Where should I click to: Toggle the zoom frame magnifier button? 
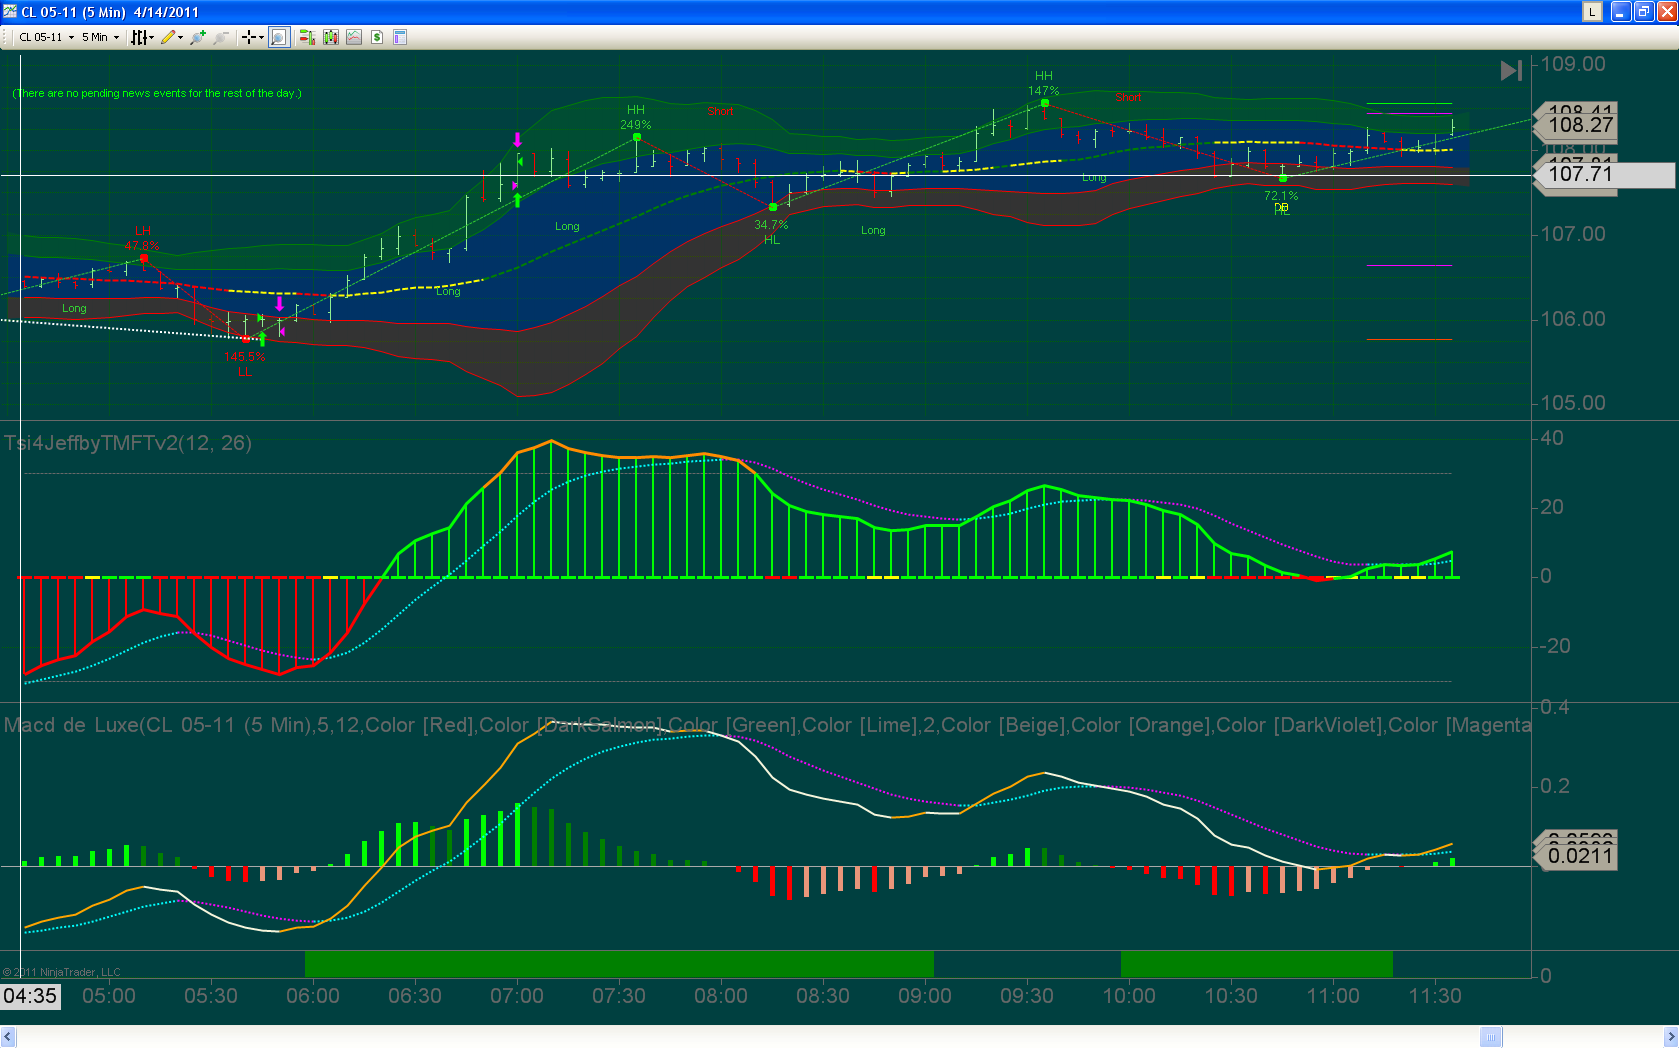279,37
